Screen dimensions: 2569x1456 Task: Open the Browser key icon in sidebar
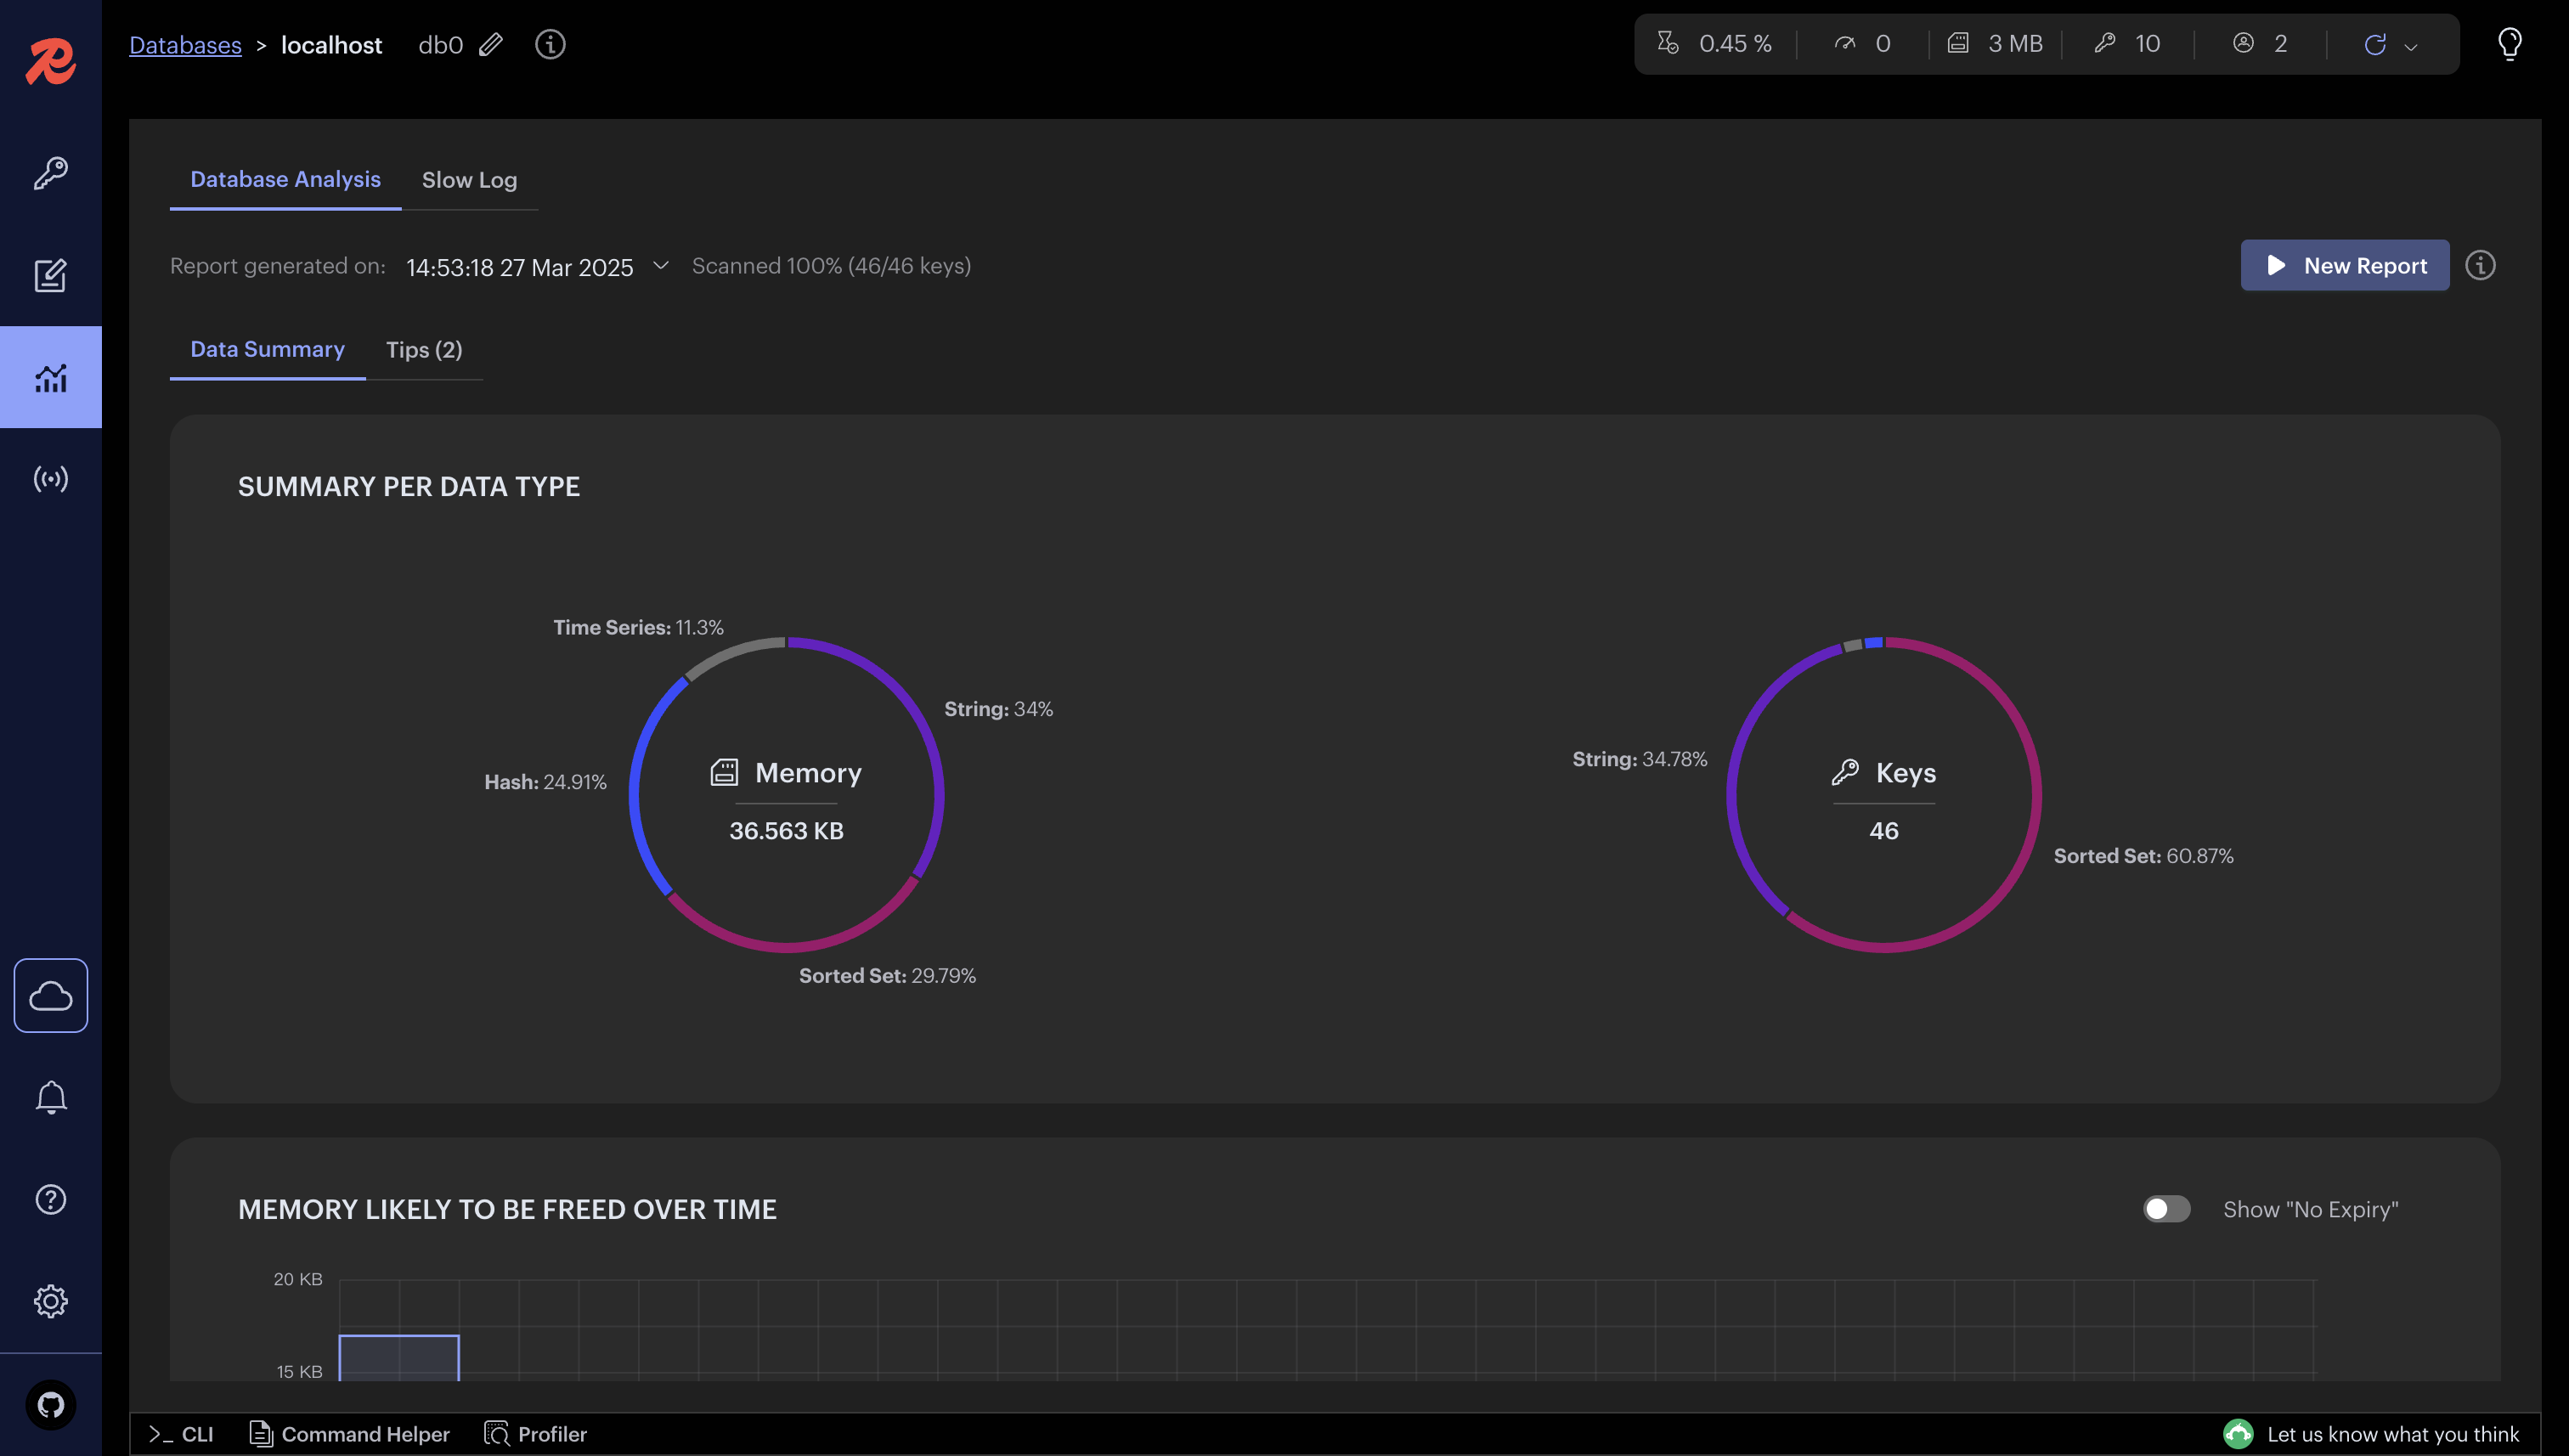tap(50, 173)
